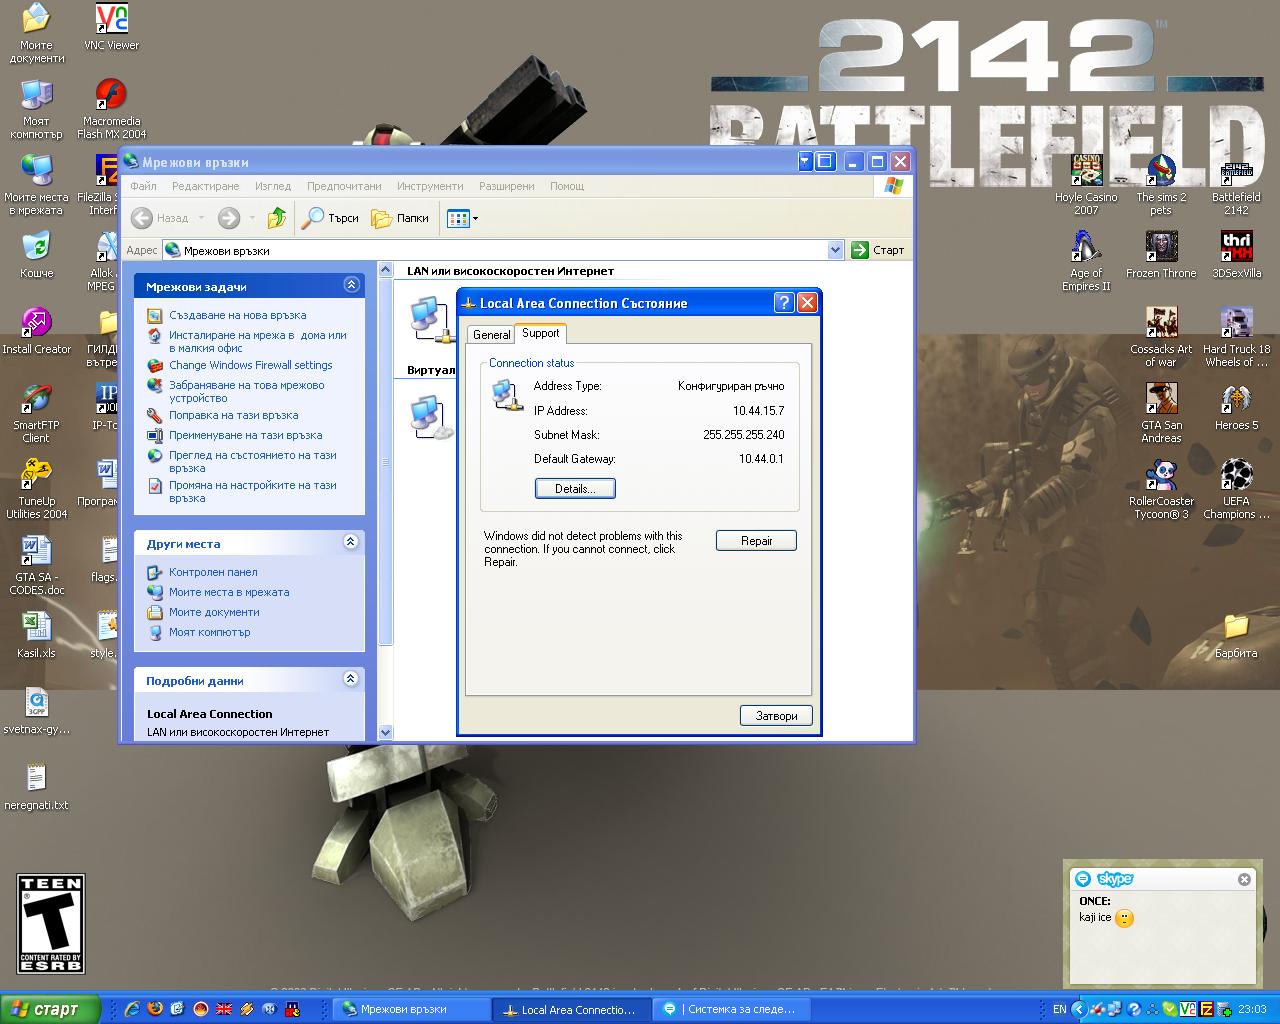Open Моят компютър desktop icon

tap(36, 109)
